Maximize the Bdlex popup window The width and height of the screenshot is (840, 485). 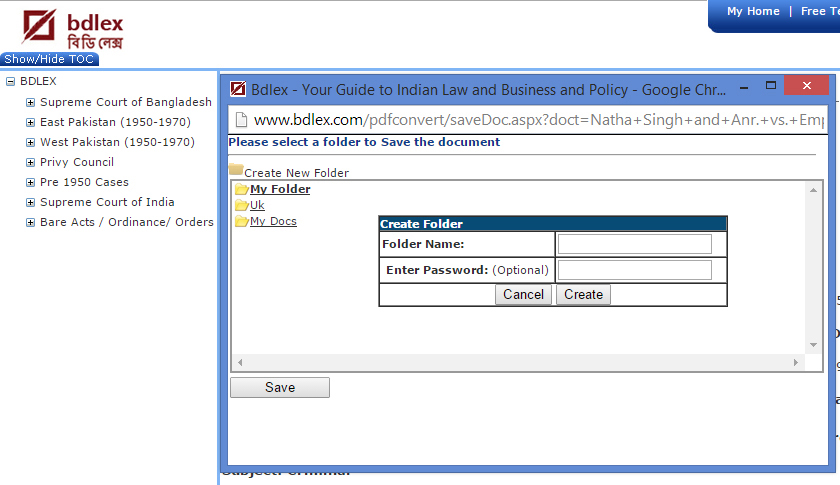click(771, 86)
